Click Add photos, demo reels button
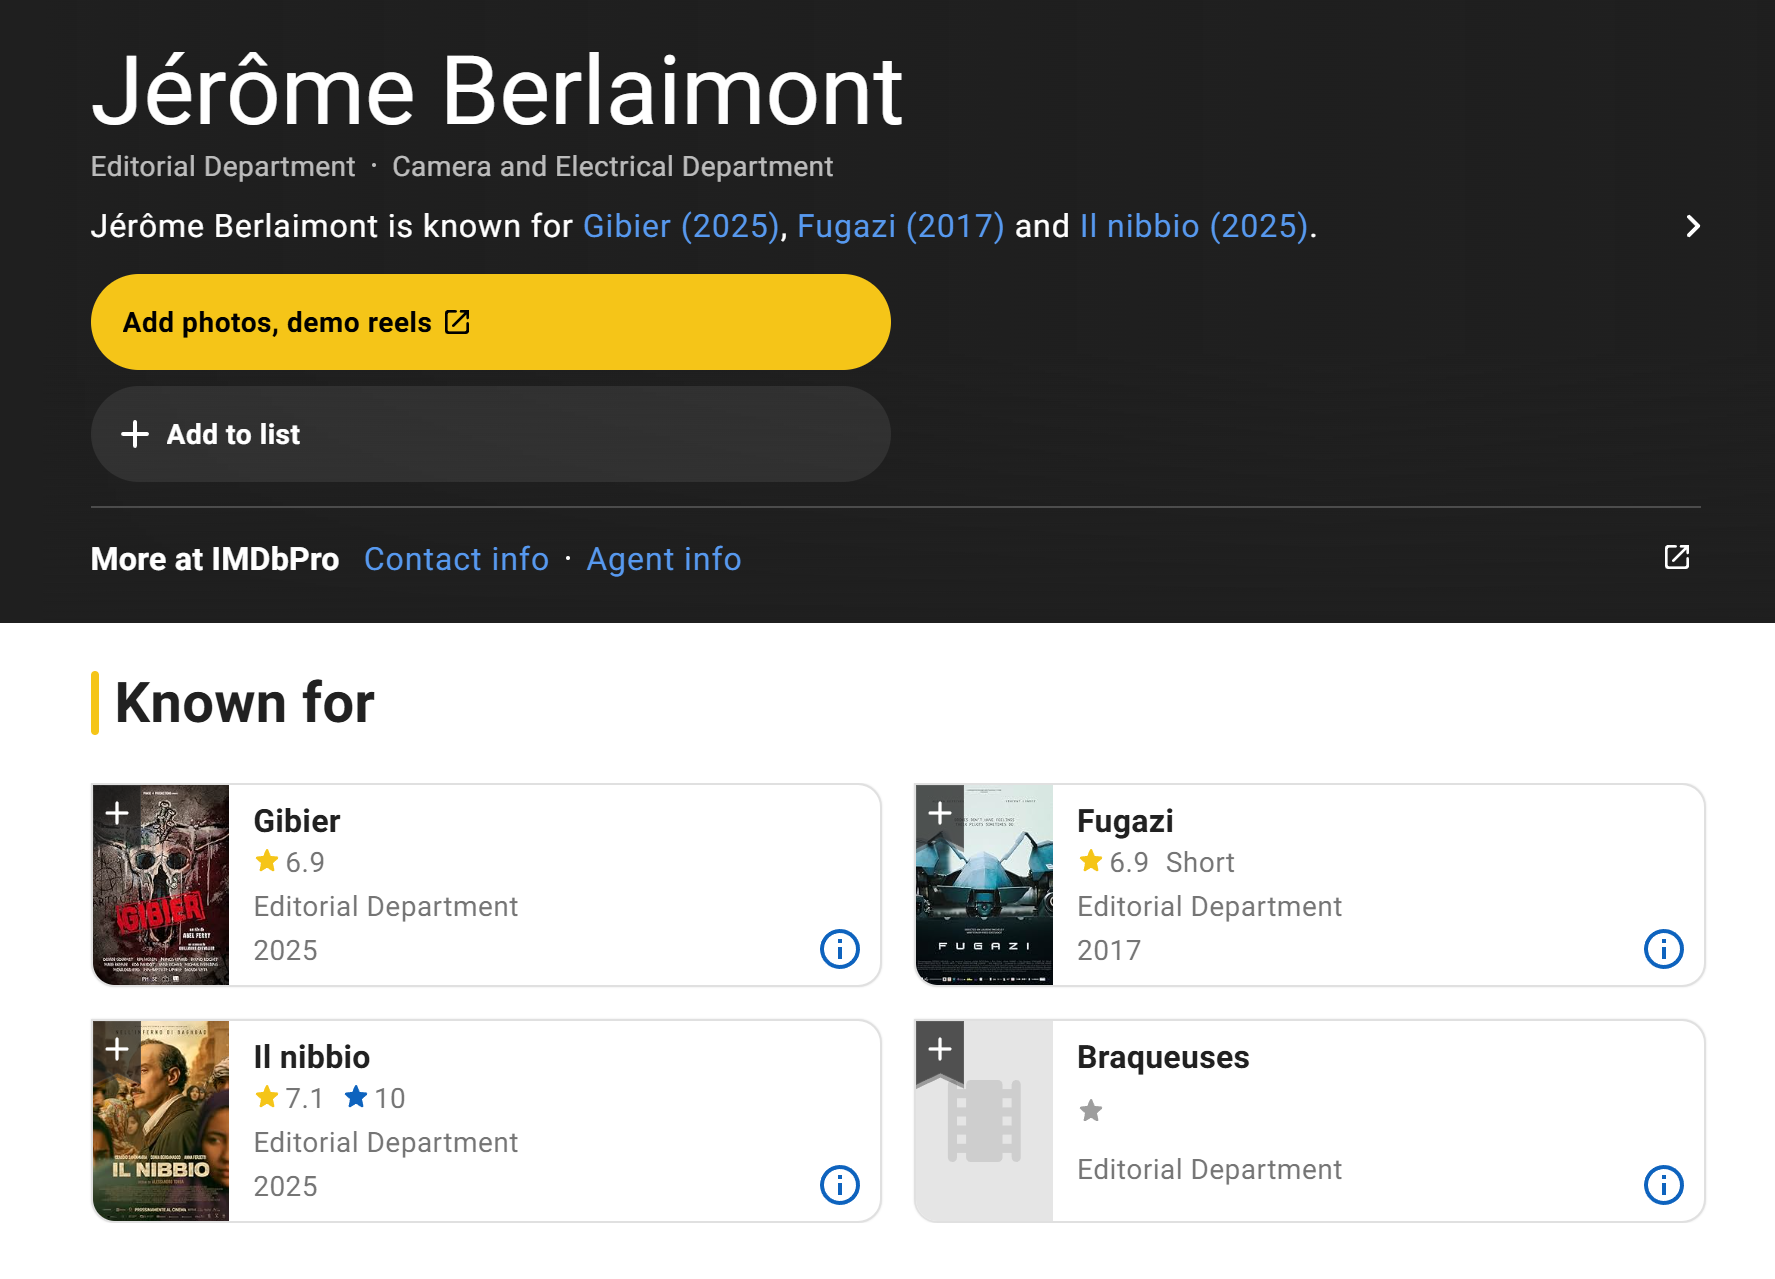1775x1279 pixels. [491, 322]
